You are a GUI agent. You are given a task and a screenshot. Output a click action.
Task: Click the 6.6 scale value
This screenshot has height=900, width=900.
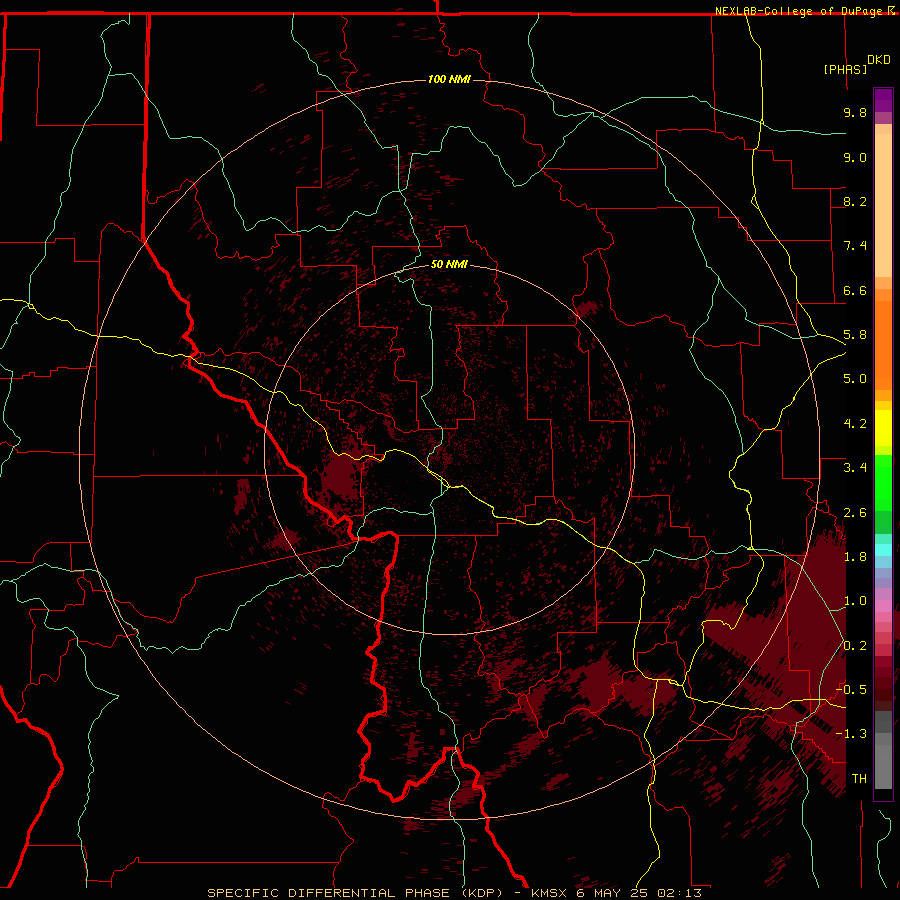(x=855, y=290)
